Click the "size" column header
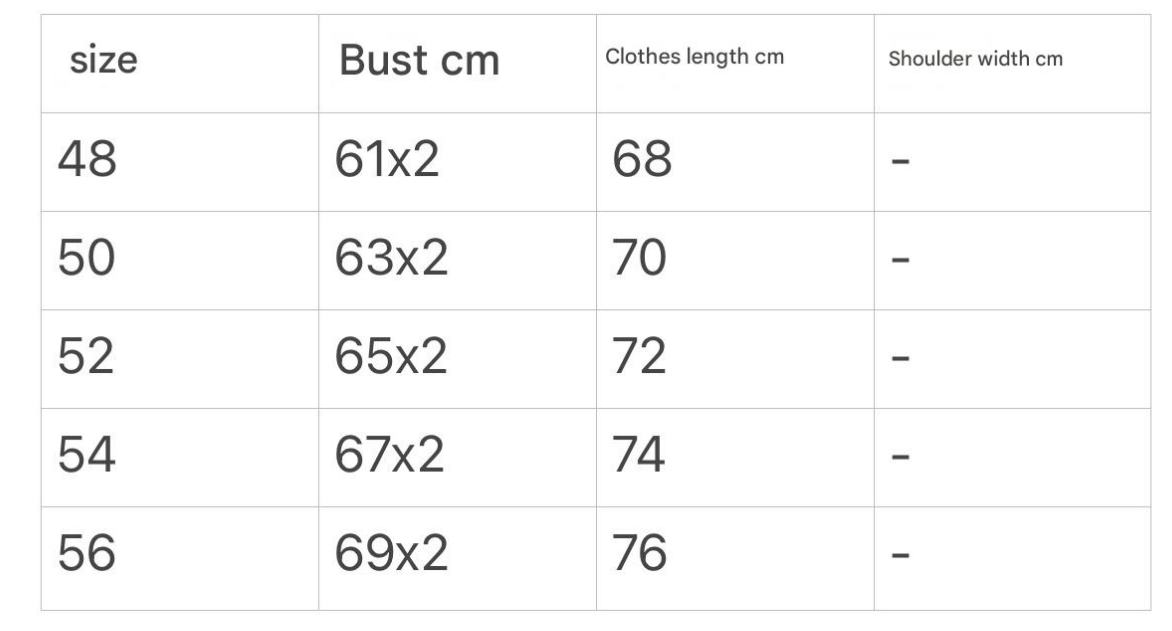1172x631 pixels. point(104,62)
